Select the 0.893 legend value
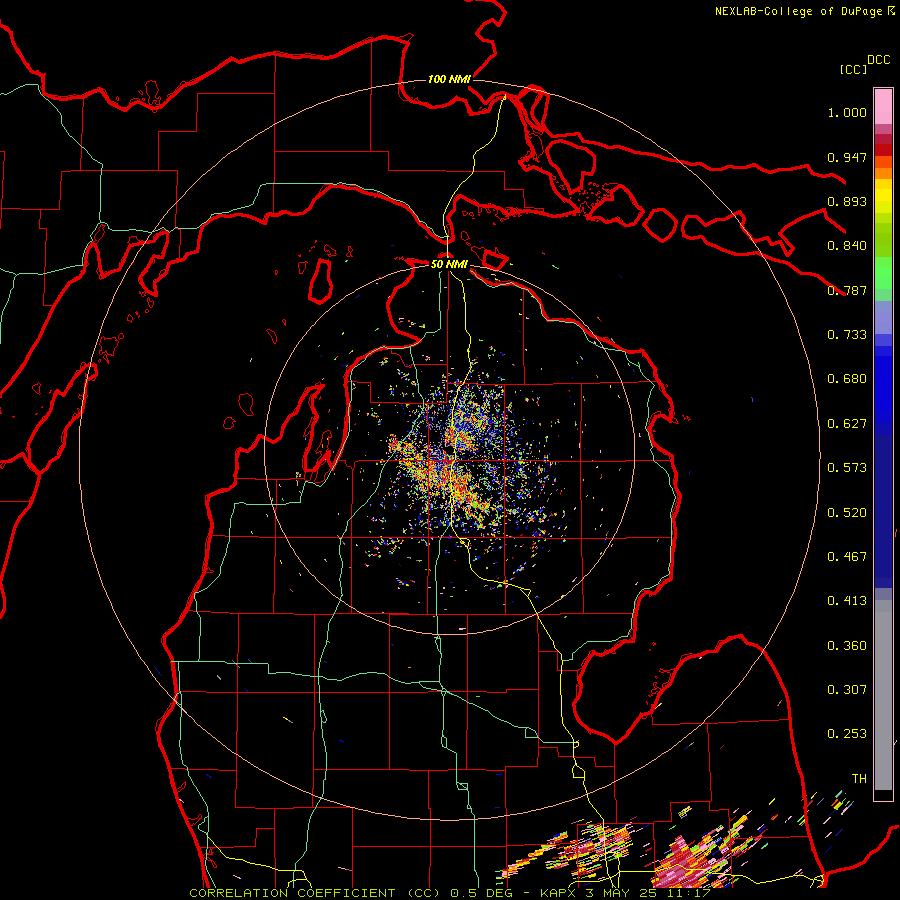This screenshot has height=900, width=900. click(847, 201)
